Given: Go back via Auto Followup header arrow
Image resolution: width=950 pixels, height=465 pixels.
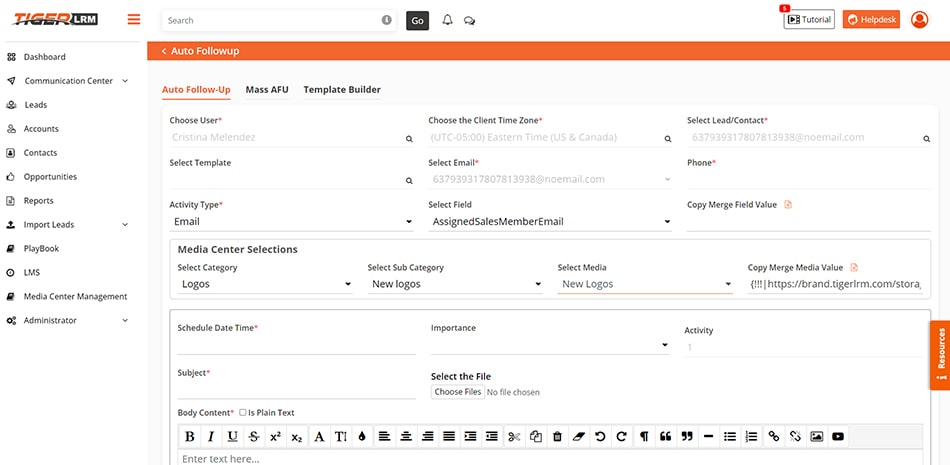Looking at the screenshot, I should [164, 51].
